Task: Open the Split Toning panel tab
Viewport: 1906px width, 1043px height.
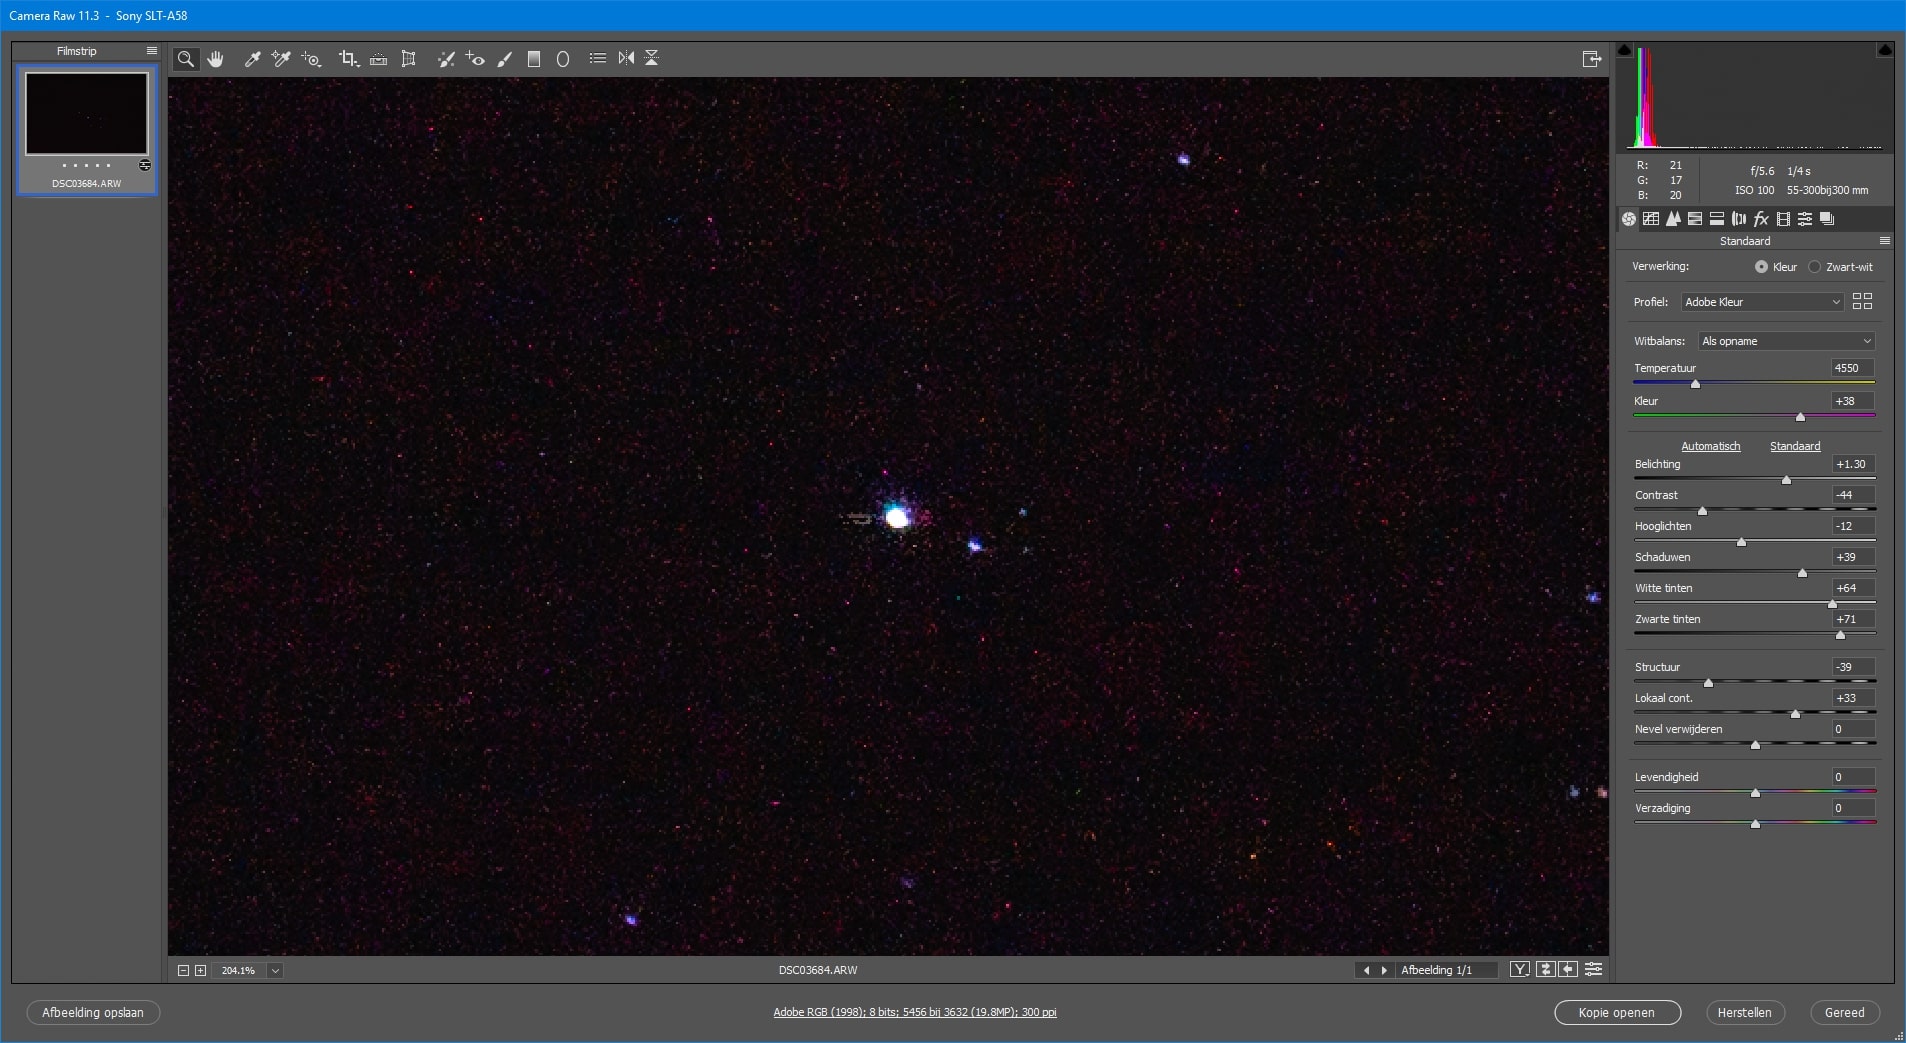Action: pyautogui.click(x=1717, y=219)
